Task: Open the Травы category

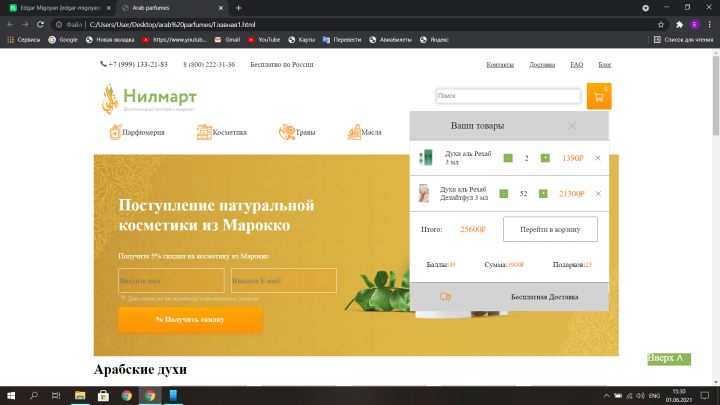Action: [x=297, y=132]
